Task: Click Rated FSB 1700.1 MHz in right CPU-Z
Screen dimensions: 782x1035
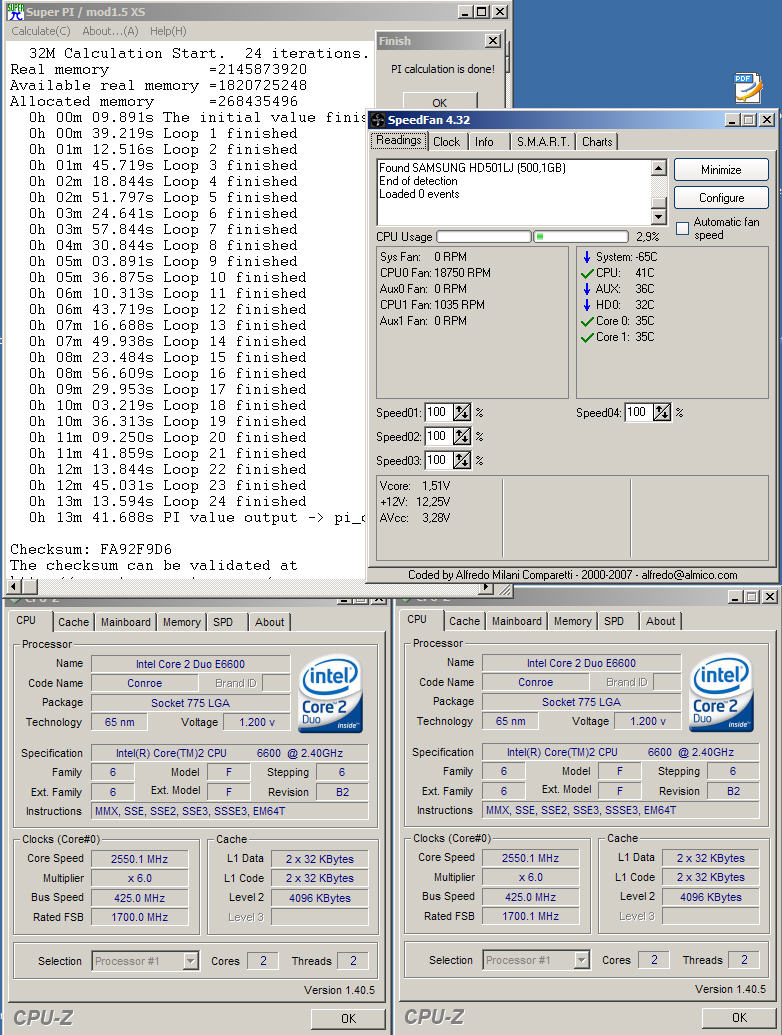Action: (531, 916)
